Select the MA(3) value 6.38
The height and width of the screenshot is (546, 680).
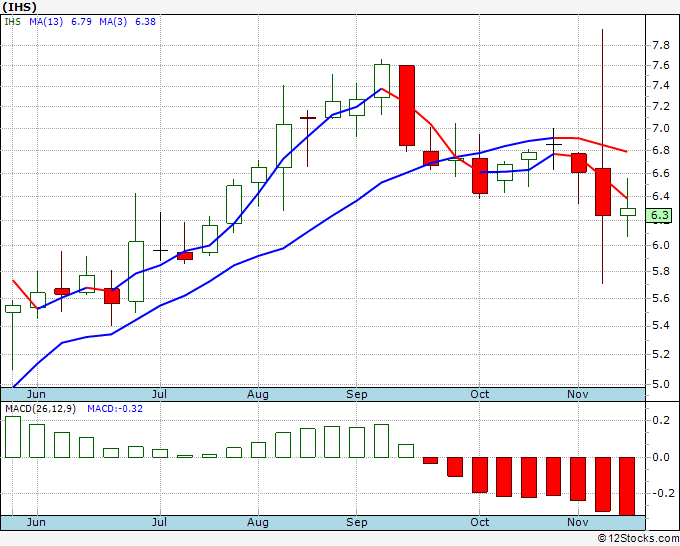click(145, 22)
